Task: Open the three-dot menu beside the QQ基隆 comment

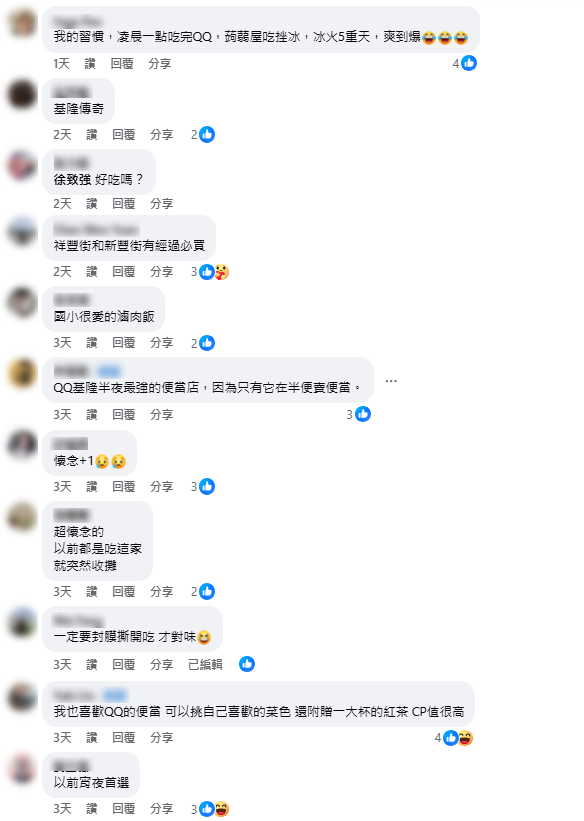Action: [391, 381]
